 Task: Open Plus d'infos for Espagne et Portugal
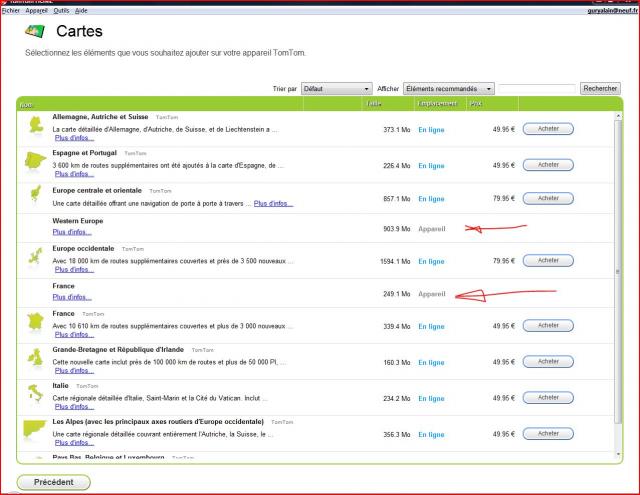[74, 174]
